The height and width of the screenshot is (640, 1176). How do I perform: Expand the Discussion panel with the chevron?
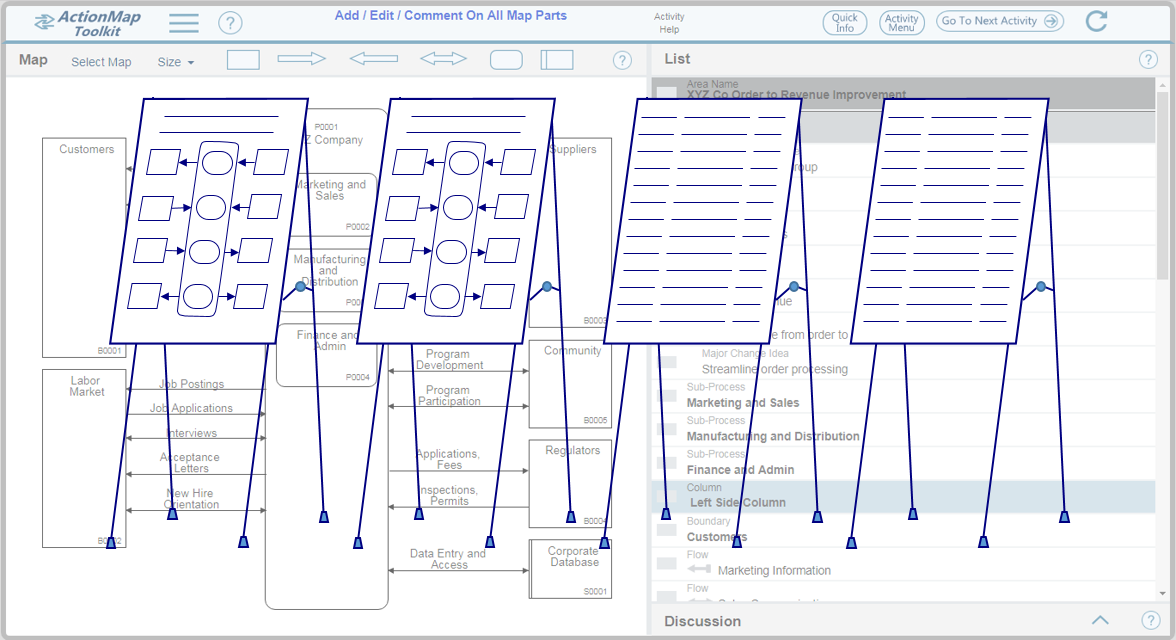1100,620
